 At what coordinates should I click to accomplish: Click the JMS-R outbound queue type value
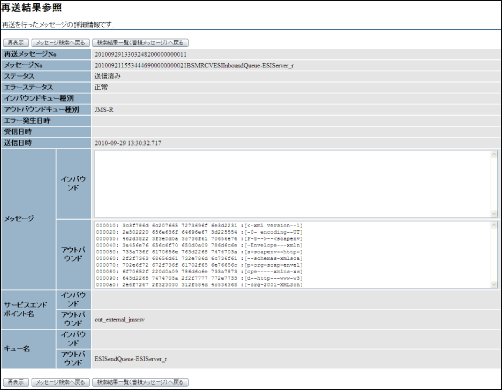(x=104, y=110)
